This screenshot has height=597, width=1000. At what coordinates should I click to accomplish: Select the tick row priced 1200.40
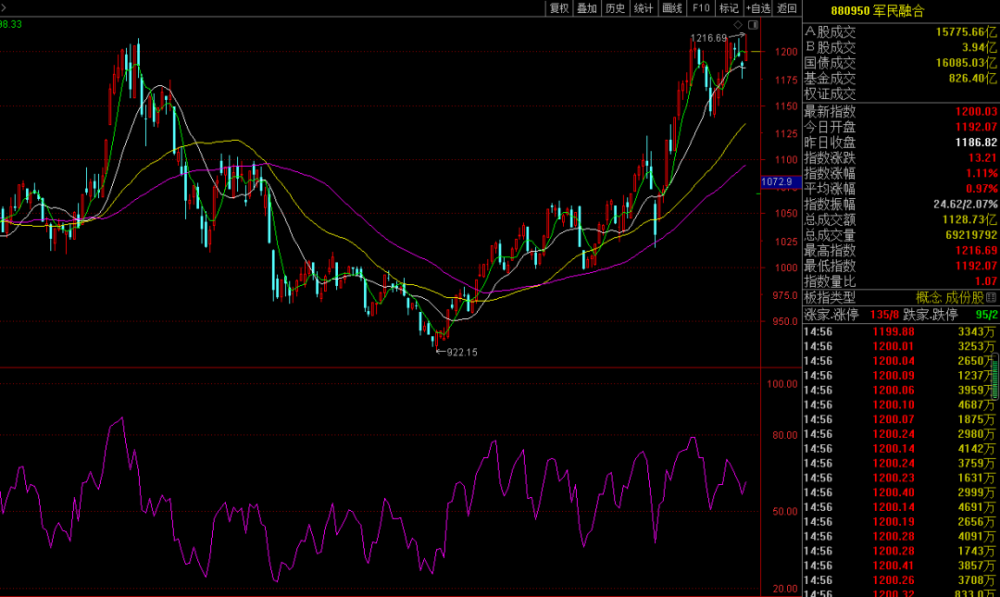point(900,492)
